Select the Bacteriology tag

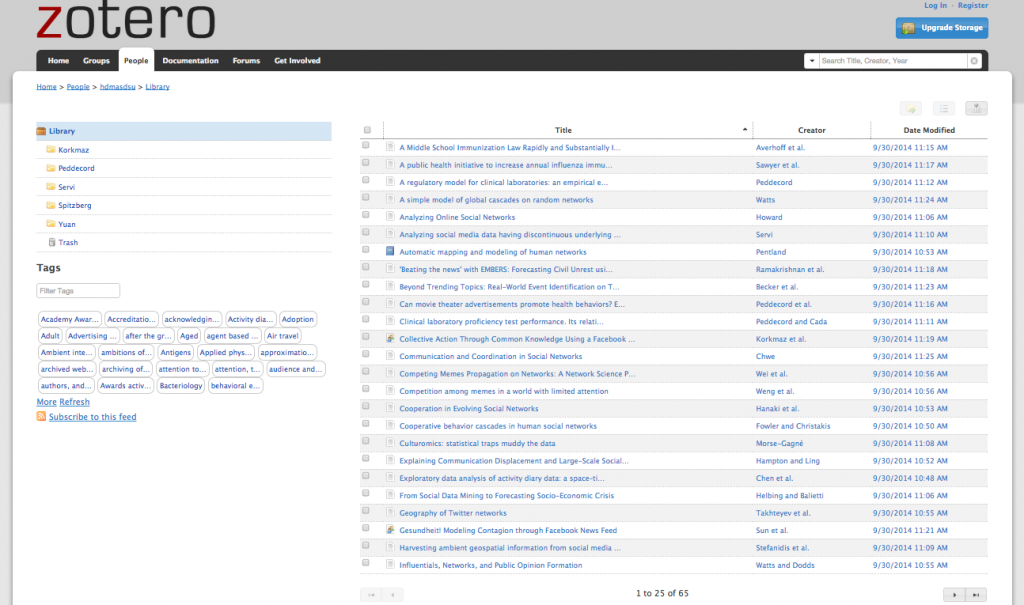tap(181, 385)
